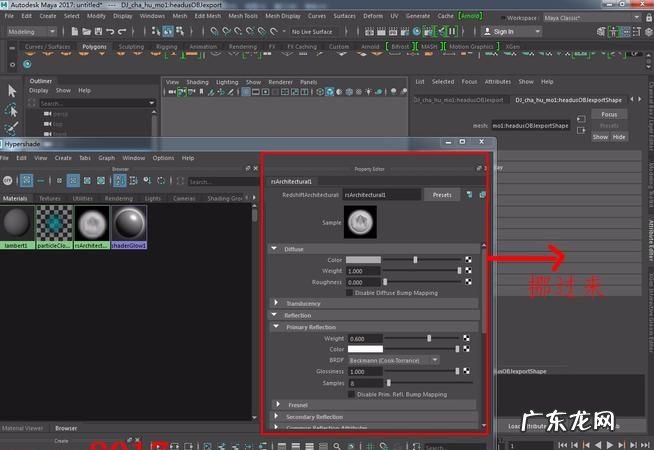Image resolution: width=654 pixels, height=450 pixels.
Task: Collapse the Diffuse section
Action: click(x=276, y=248)
